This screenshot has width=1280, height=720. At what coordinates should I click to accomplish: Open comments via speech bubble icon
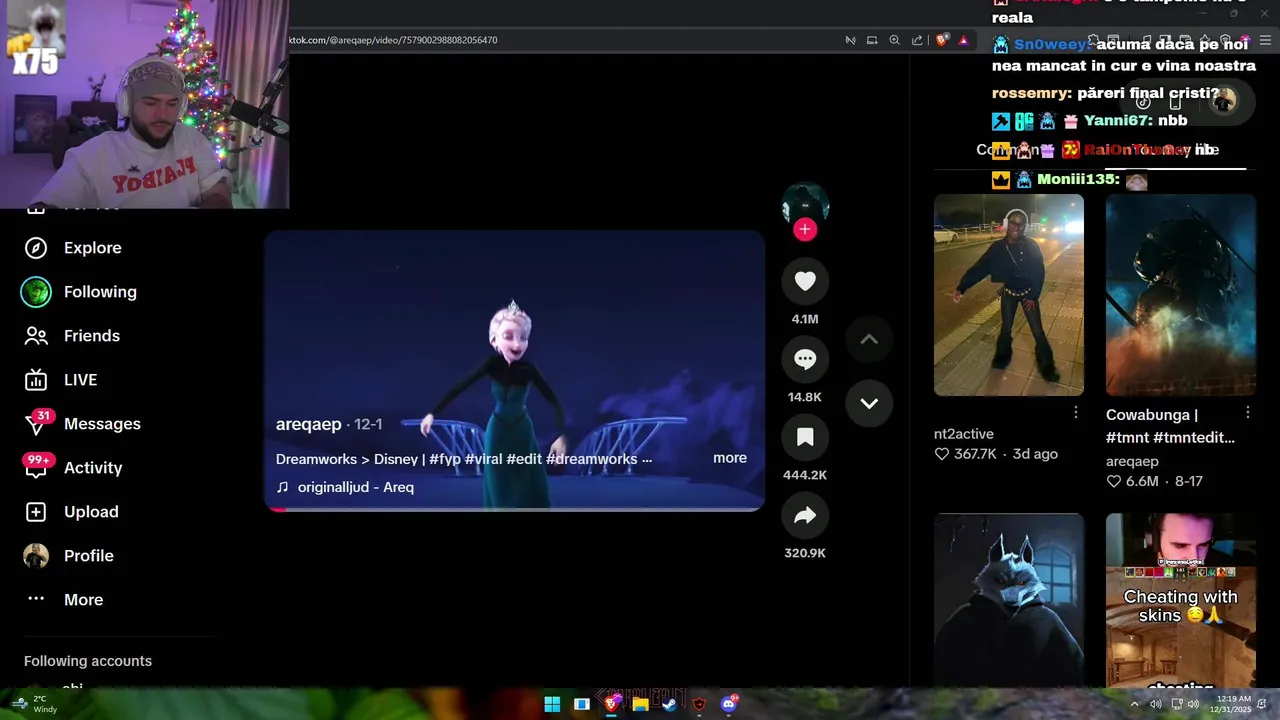[805, 360]
